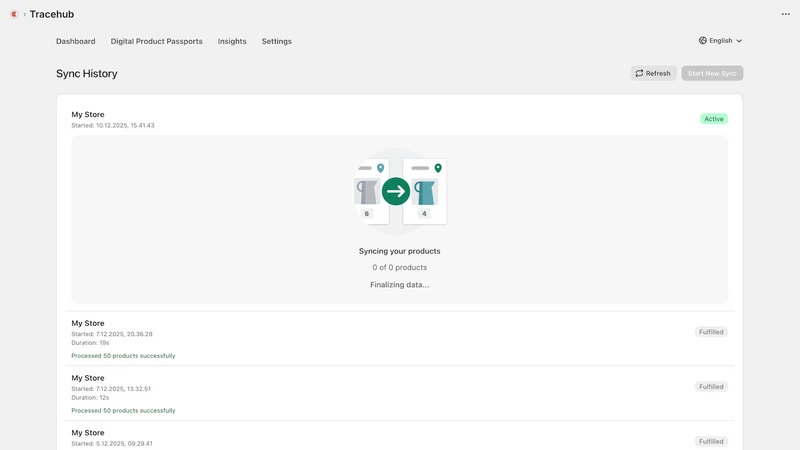Image resolution: width=800 pixels, height=450 pixels.
Task: Click the Tracehub breadcrumb title
Action: coord(52,14)
